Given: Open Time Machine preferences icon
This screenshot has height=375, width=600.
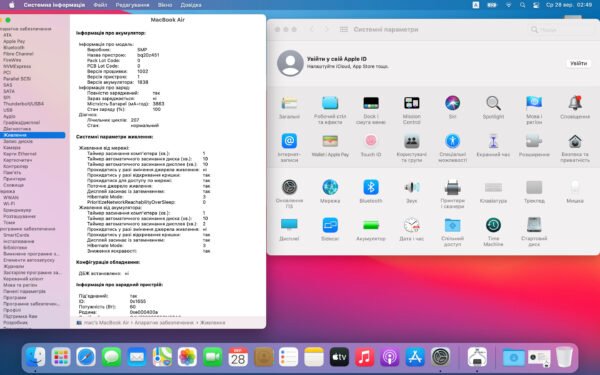Looking at the screenshot, I should [493, 225].
